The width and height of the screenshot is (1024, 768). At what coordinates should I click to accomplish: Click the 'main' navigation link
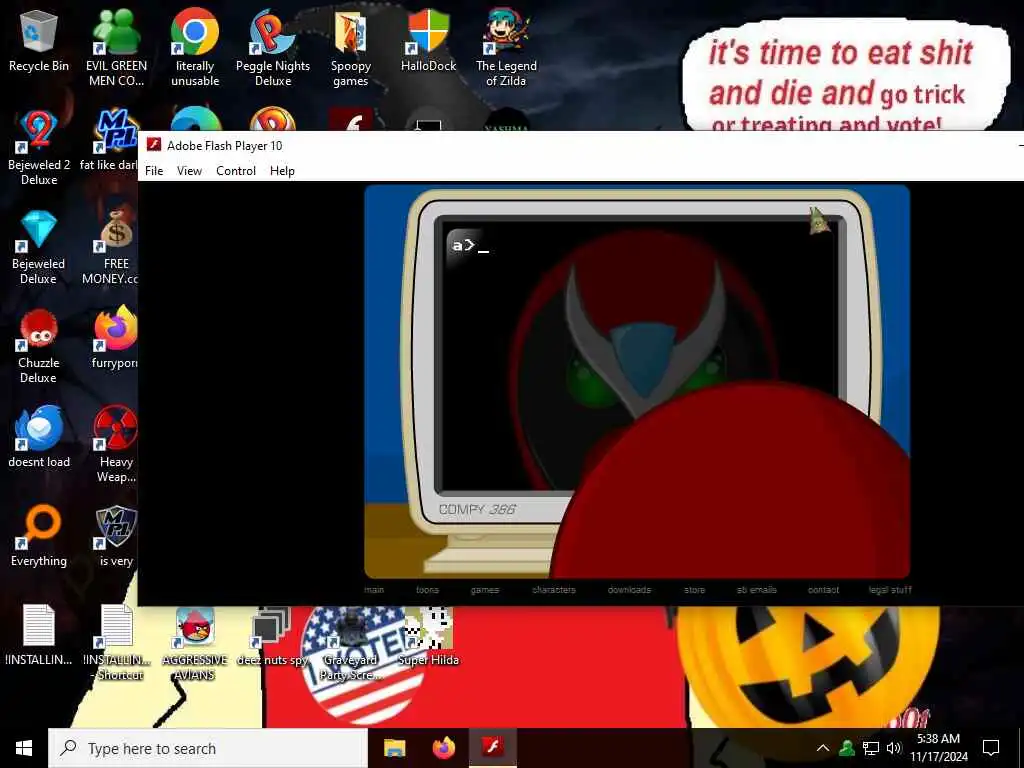coord(374,590)
